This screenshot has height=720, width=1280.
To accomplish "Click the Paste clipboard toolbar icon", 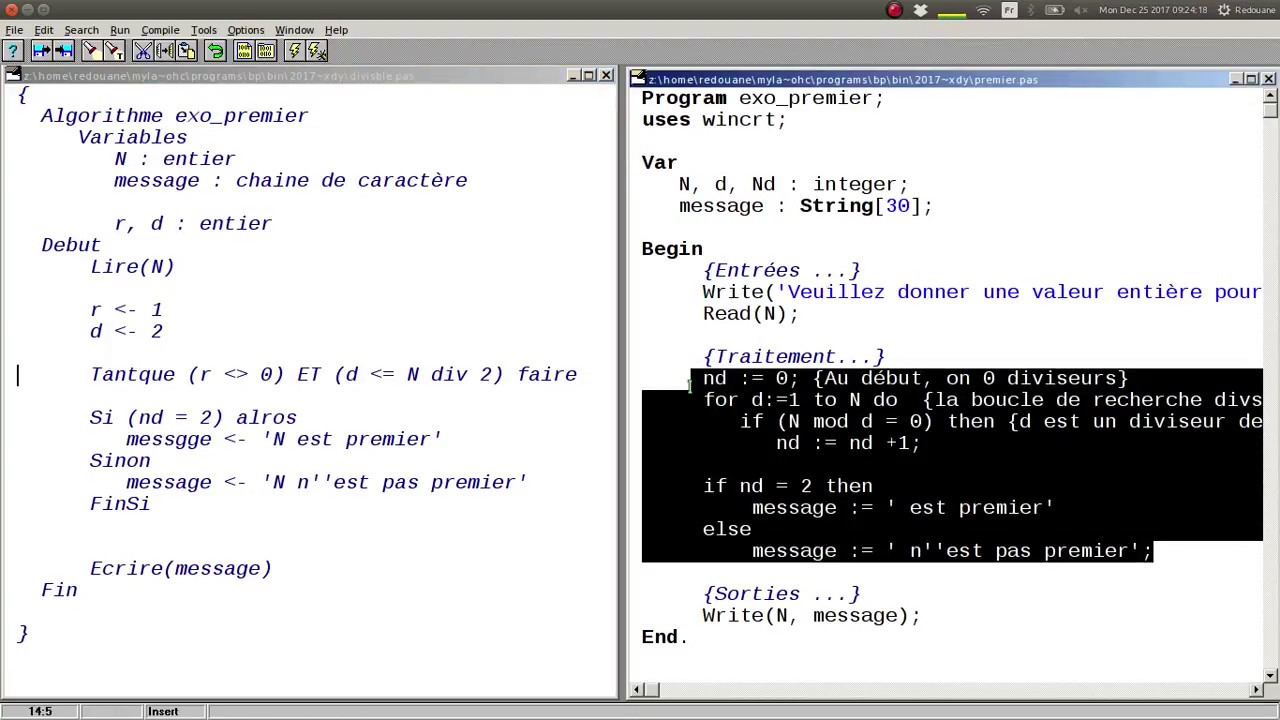I will pyautogui.click(x=186, y=51).
